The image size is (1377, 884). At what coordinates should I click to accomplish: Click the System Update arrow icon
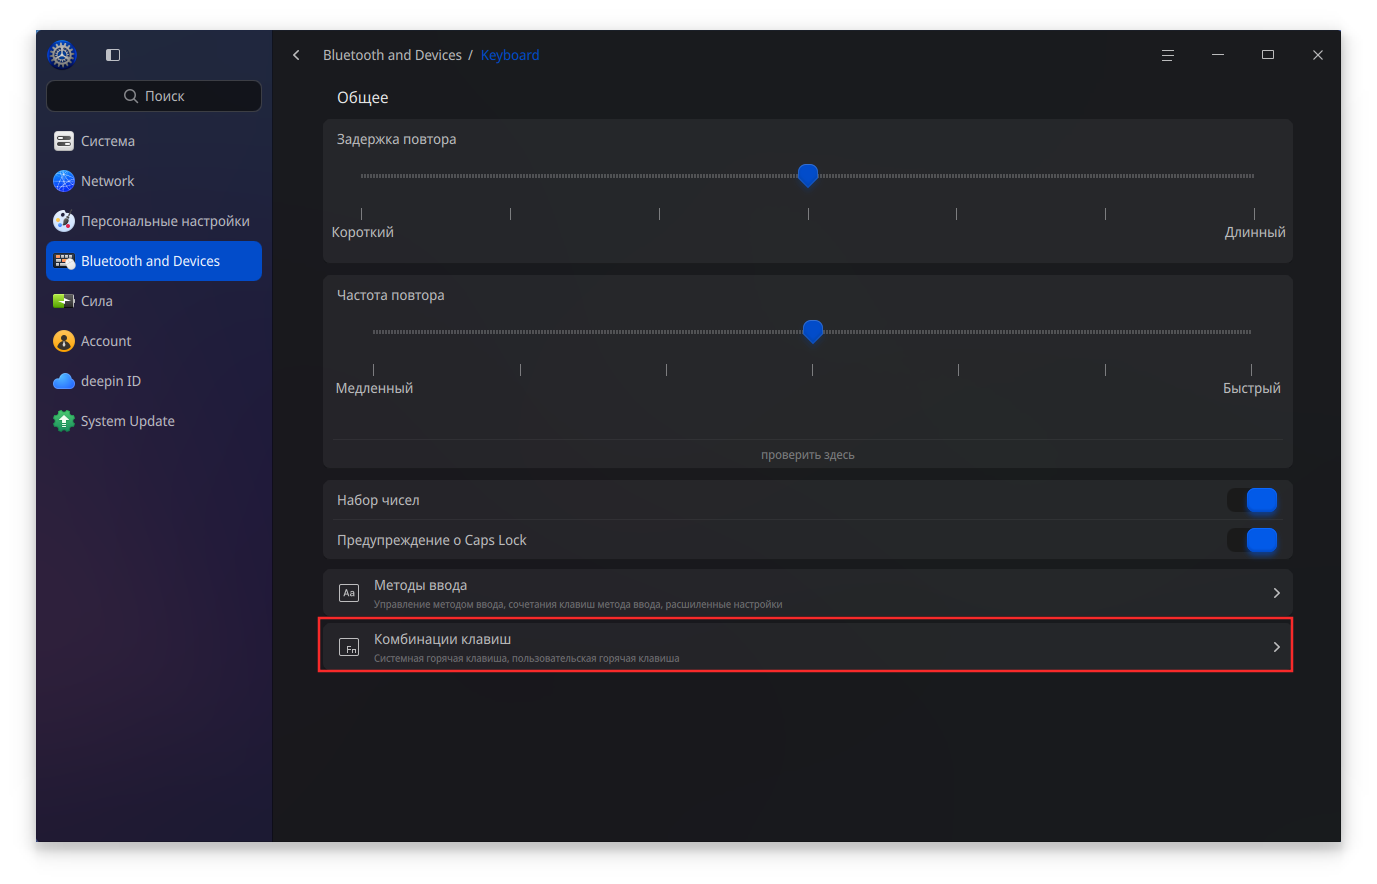(64, 421)
